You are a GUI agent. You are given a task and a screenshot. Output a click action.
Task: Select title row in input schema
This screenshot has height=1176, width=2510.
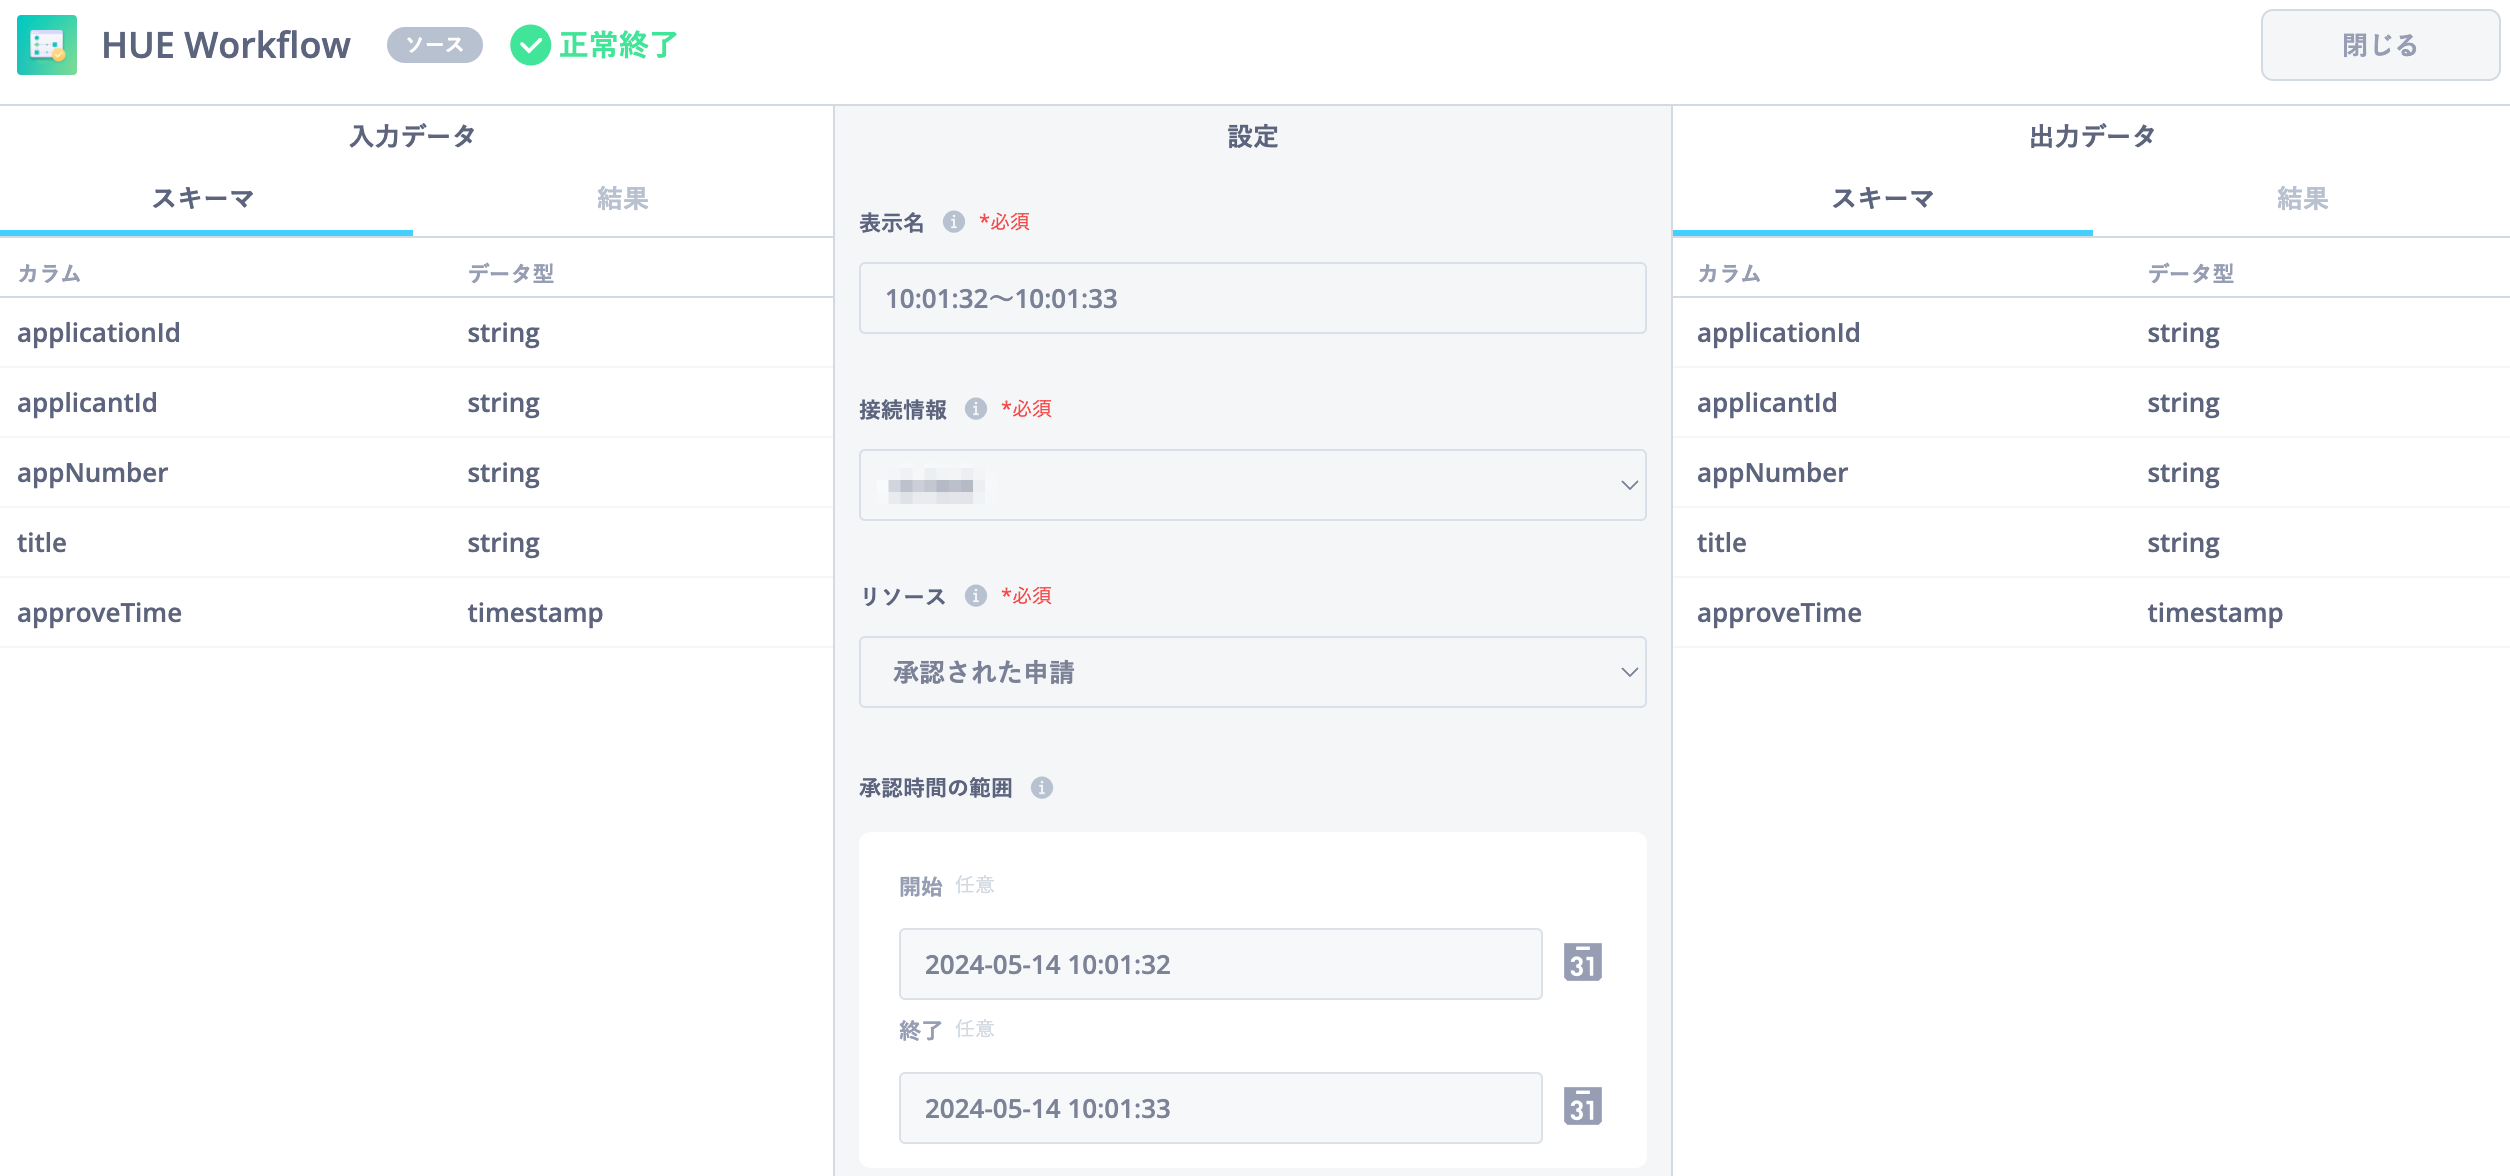tap(416, 543)
